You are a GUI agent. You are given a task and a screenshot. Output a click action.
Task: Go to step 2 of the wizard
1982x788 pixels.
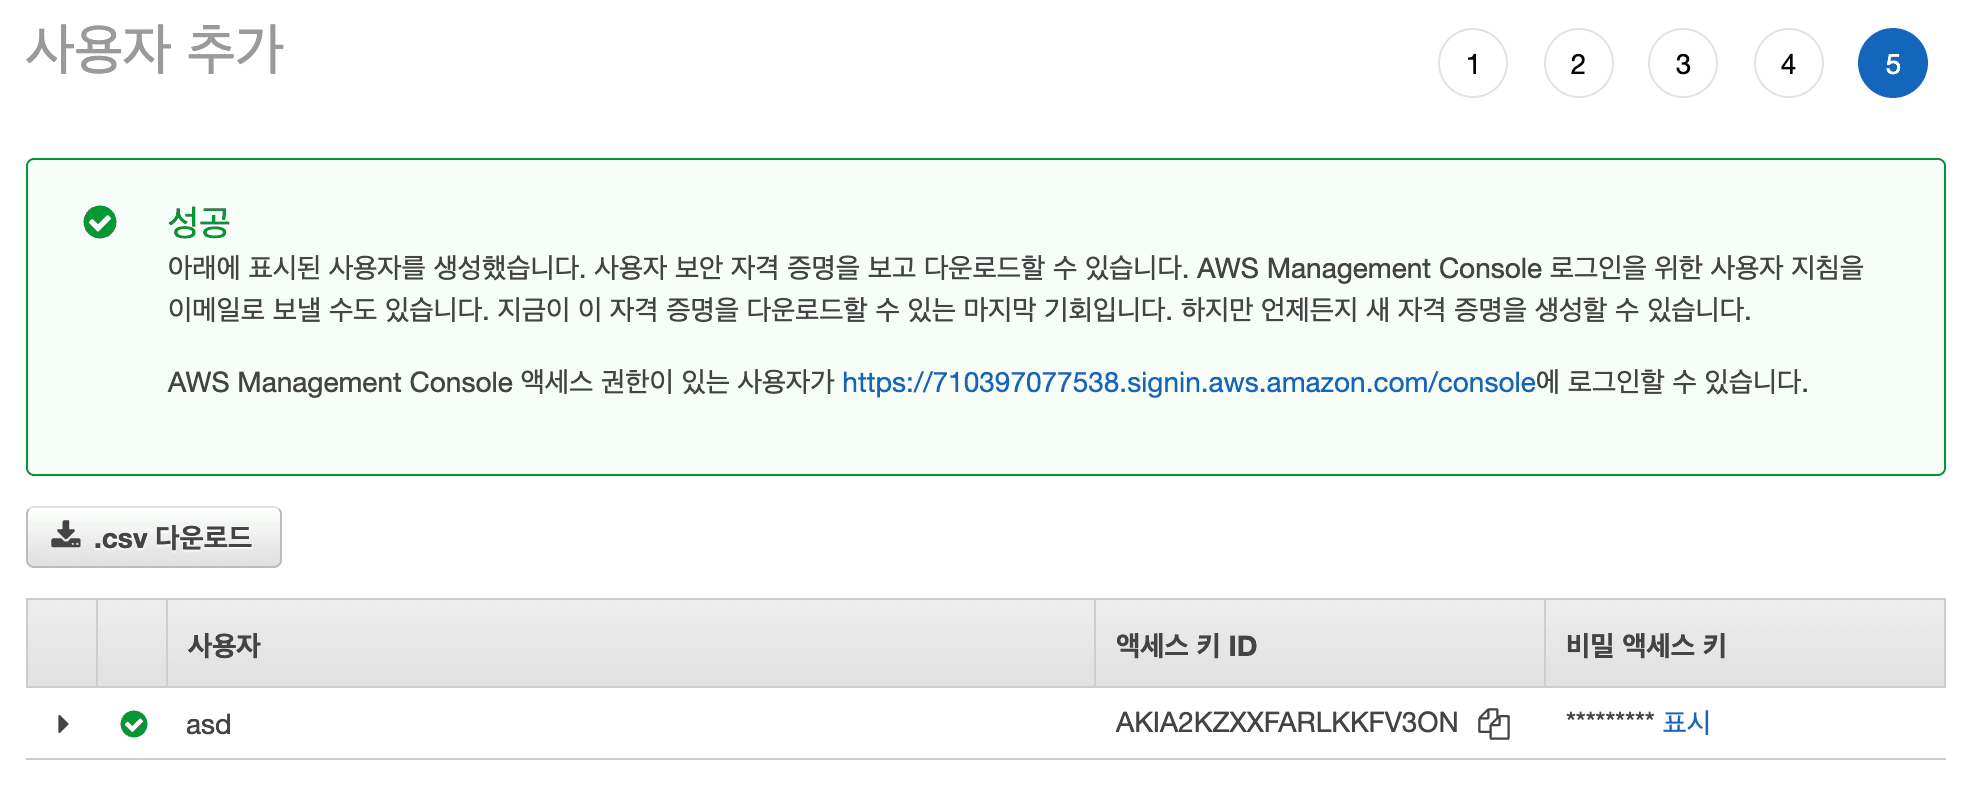1578,64
